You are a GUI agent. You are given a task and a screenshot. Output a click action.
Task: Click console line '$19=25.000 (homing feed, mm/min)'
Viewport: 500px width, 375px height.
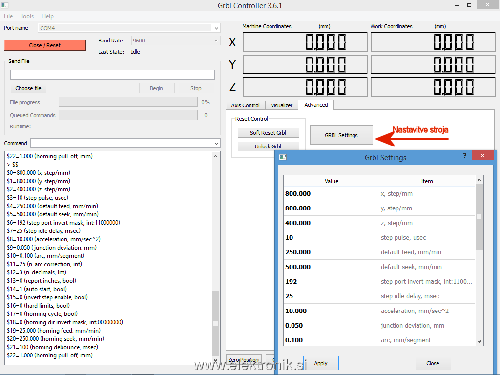click(x=53, y=331)
